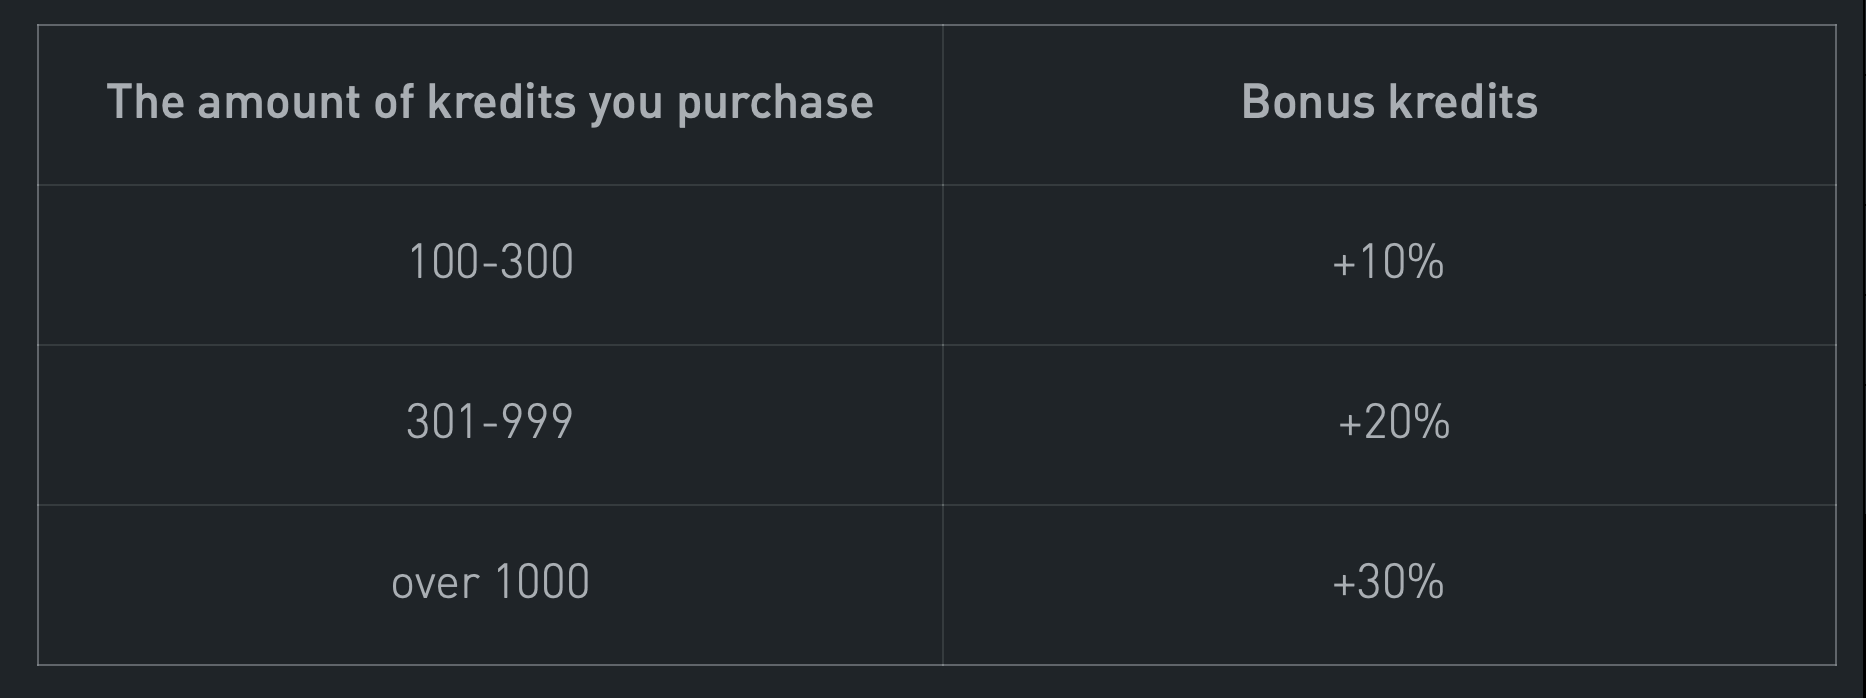Viewport: 1866px width, 698px height.
Task: Click the 'Bonus kredits' column header
Action: [1389, 103]
